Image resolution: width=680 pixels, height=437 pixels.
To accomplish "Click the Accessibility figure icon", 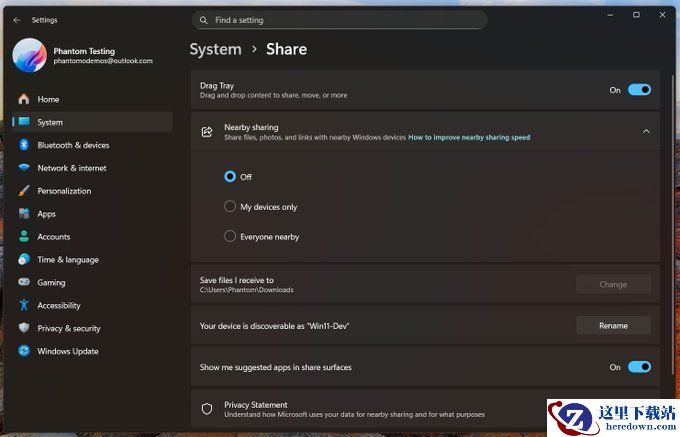I will click(x=24, y=305).
